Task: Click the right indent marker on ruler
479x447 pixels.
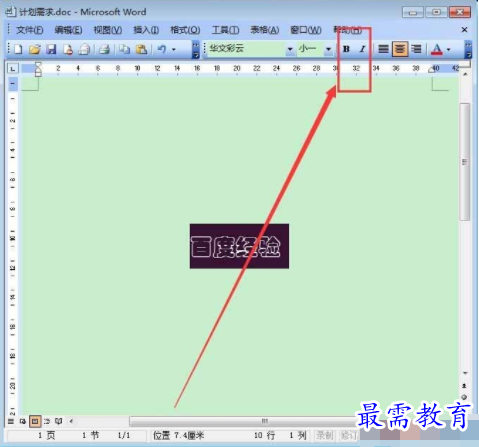Action: tap(432, 69)
